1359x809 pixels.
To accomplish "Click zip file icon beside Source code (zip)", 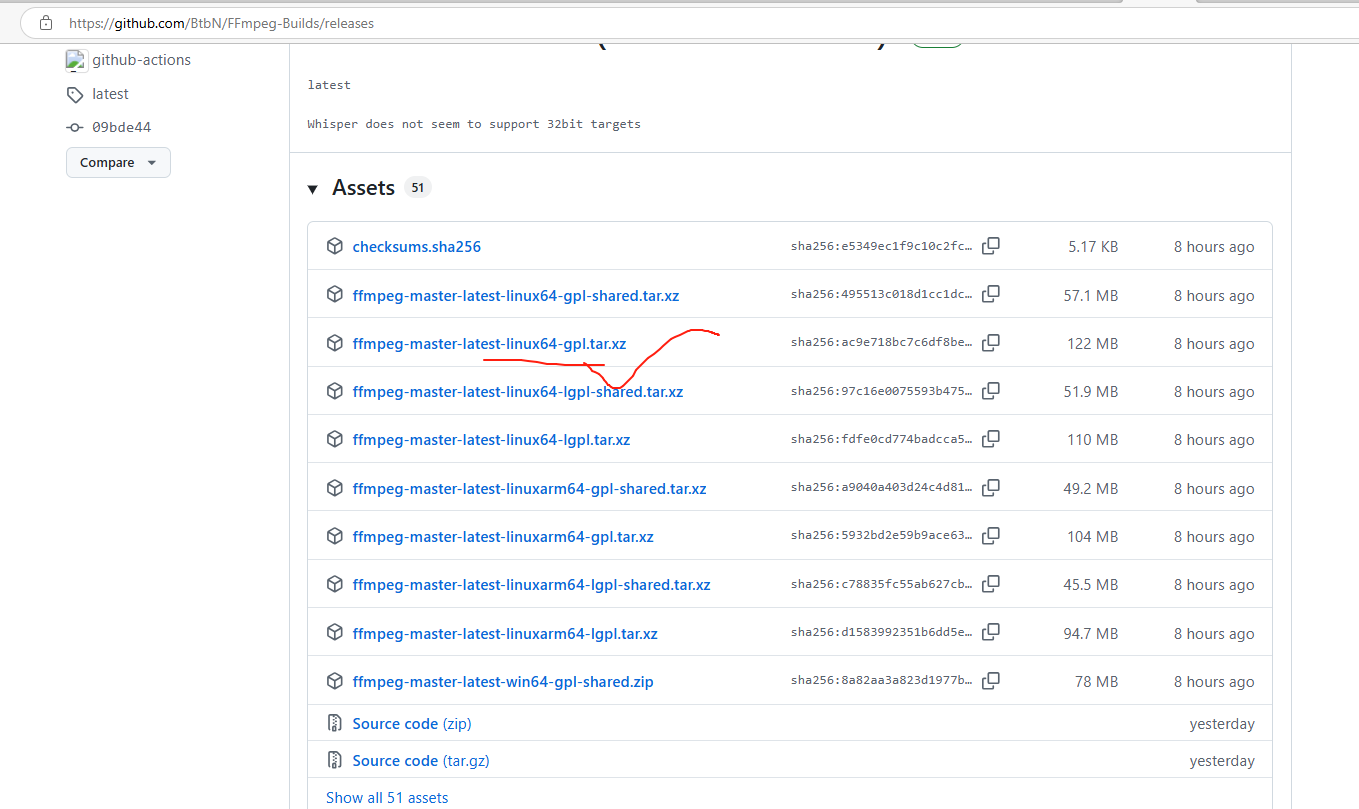I will click(x=335, y=723).
